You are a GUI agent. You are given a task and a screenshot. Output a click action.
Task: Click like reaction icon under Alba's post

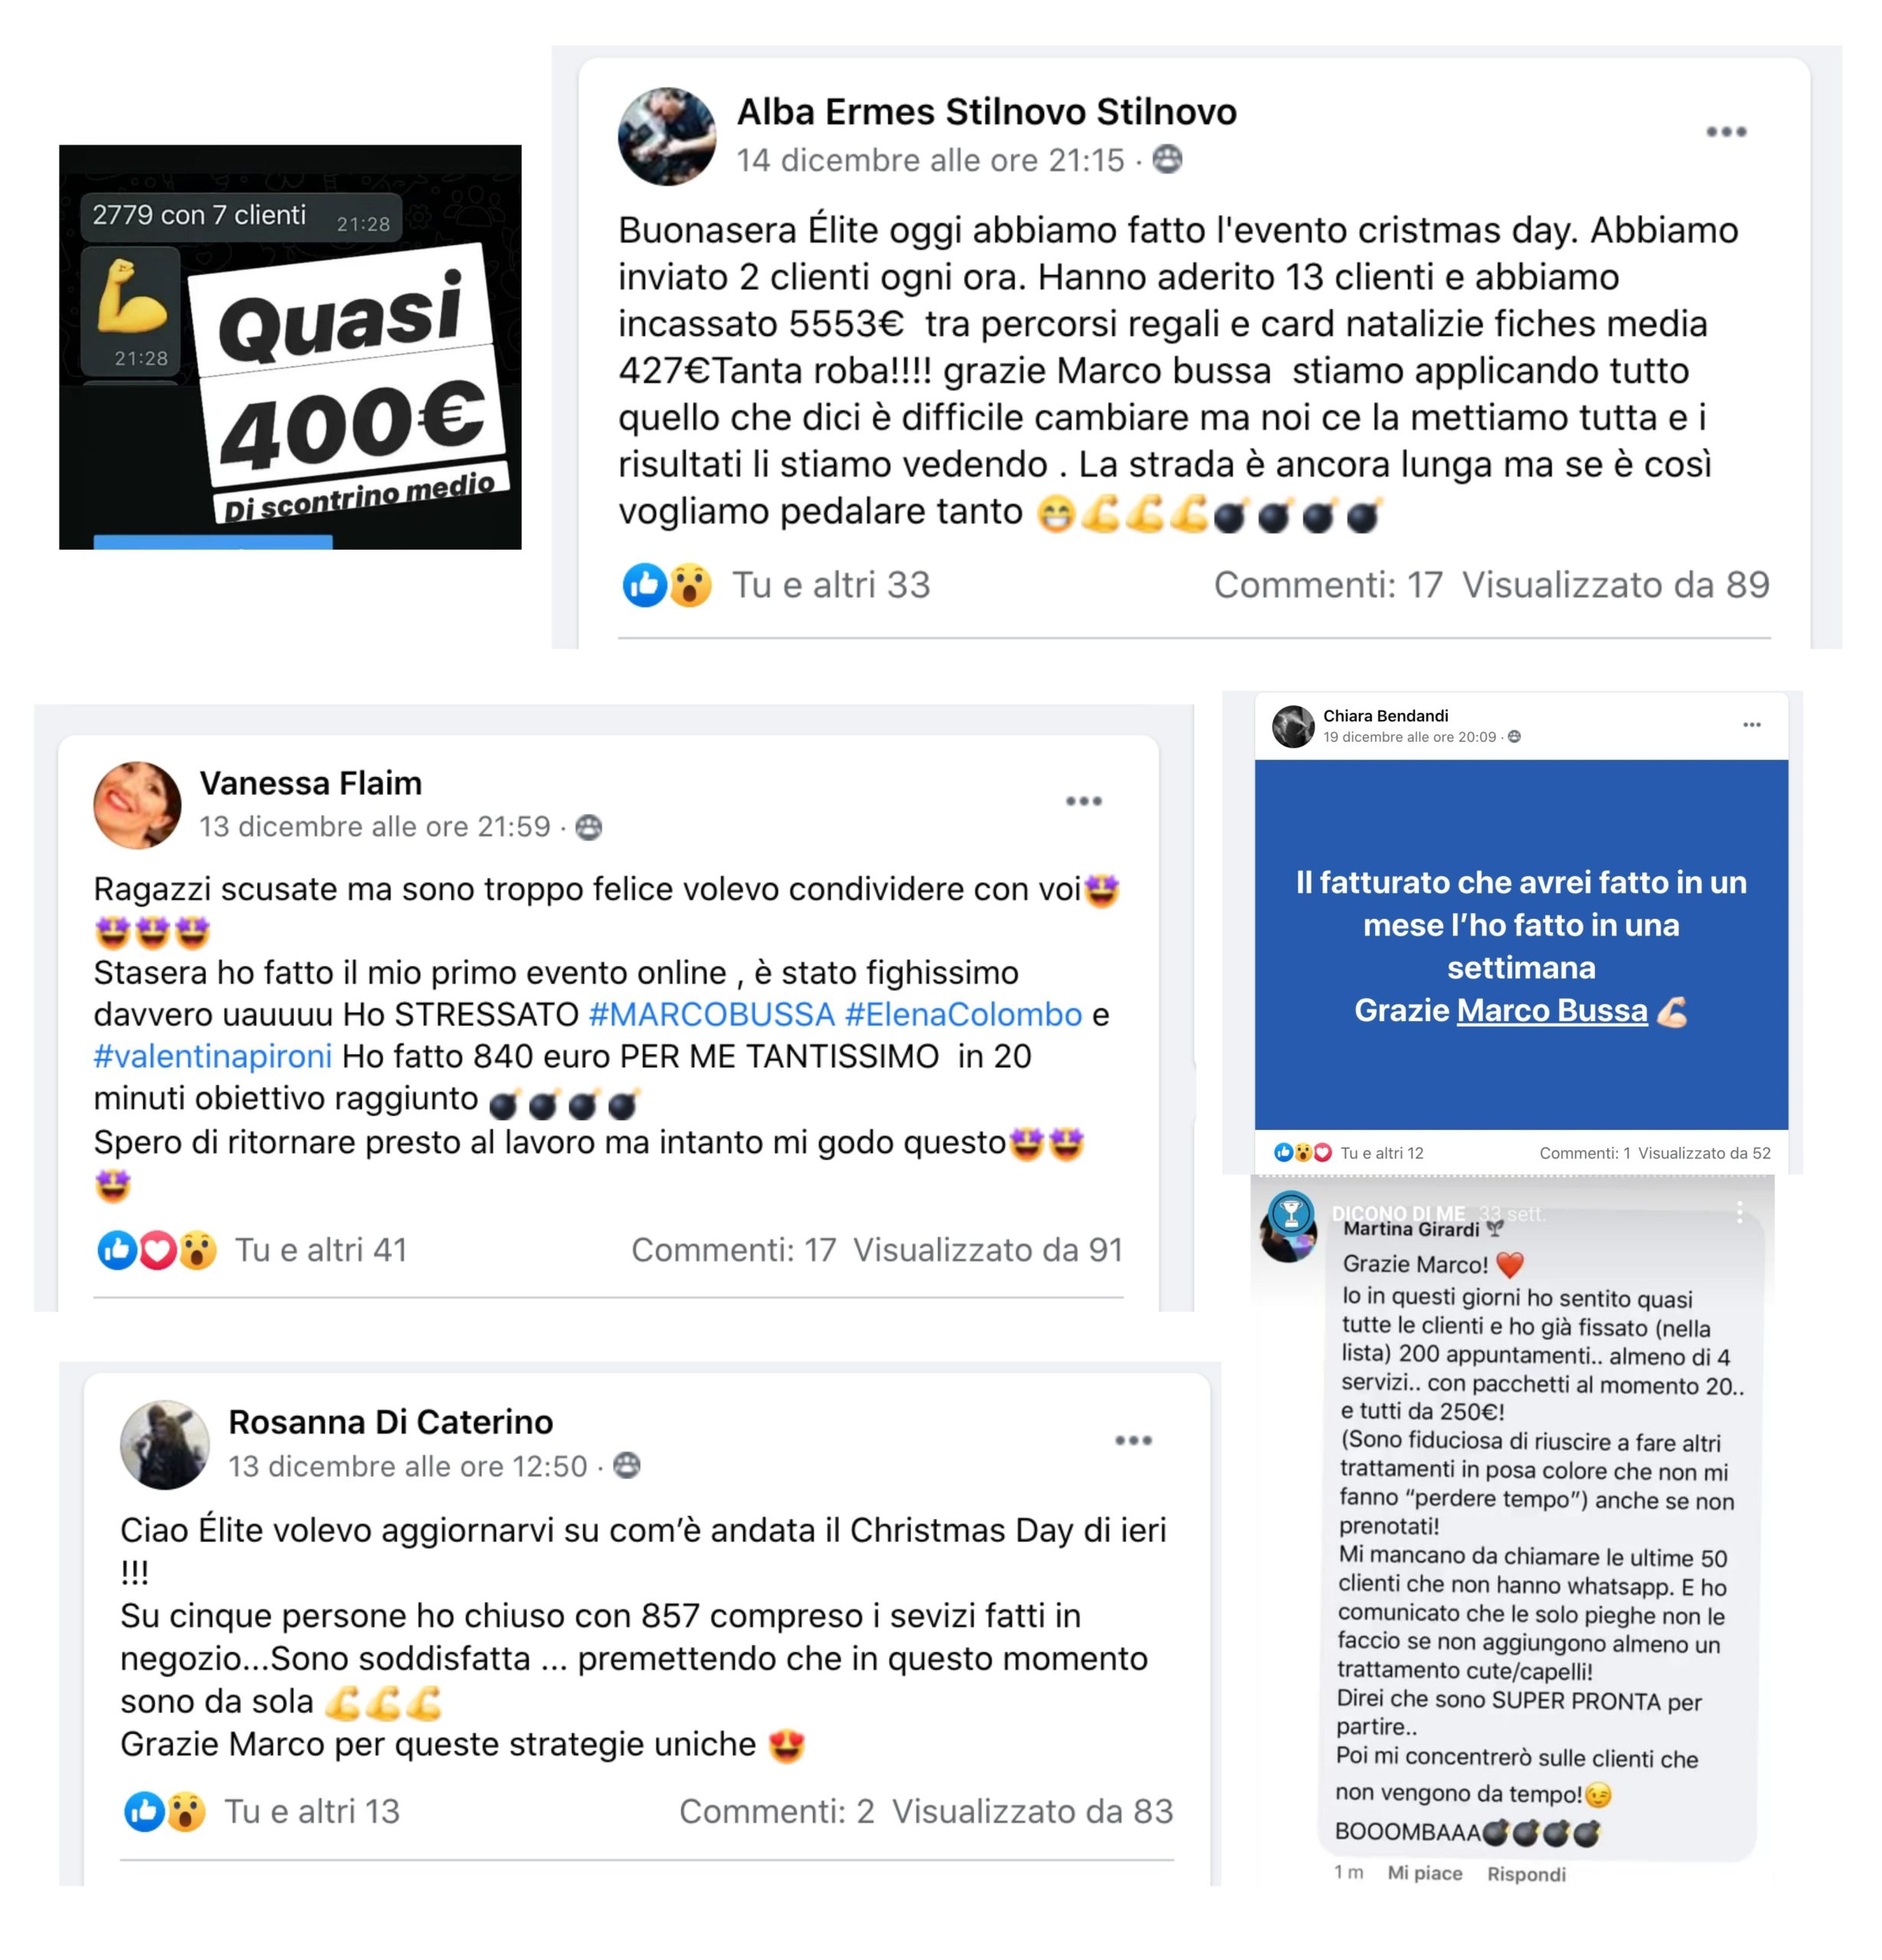[x=644, y=585]
